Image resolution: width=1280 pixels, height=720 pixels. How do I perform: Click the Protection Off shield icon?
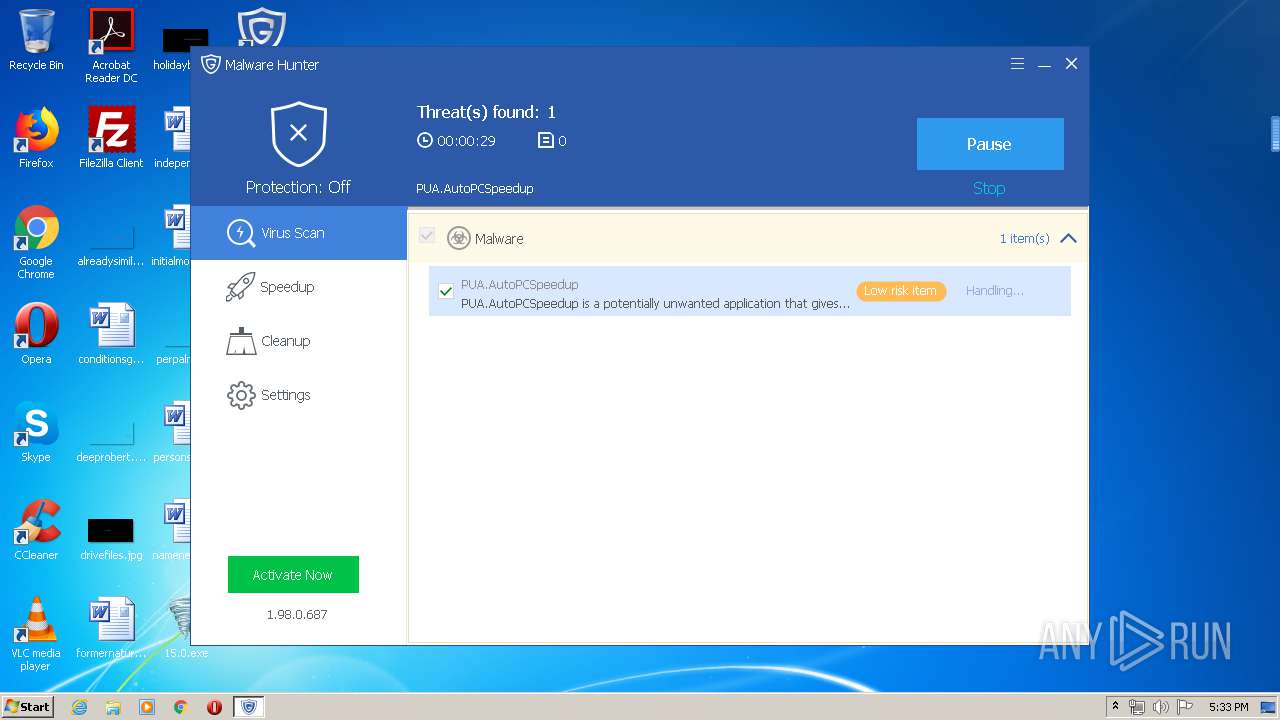299,134
